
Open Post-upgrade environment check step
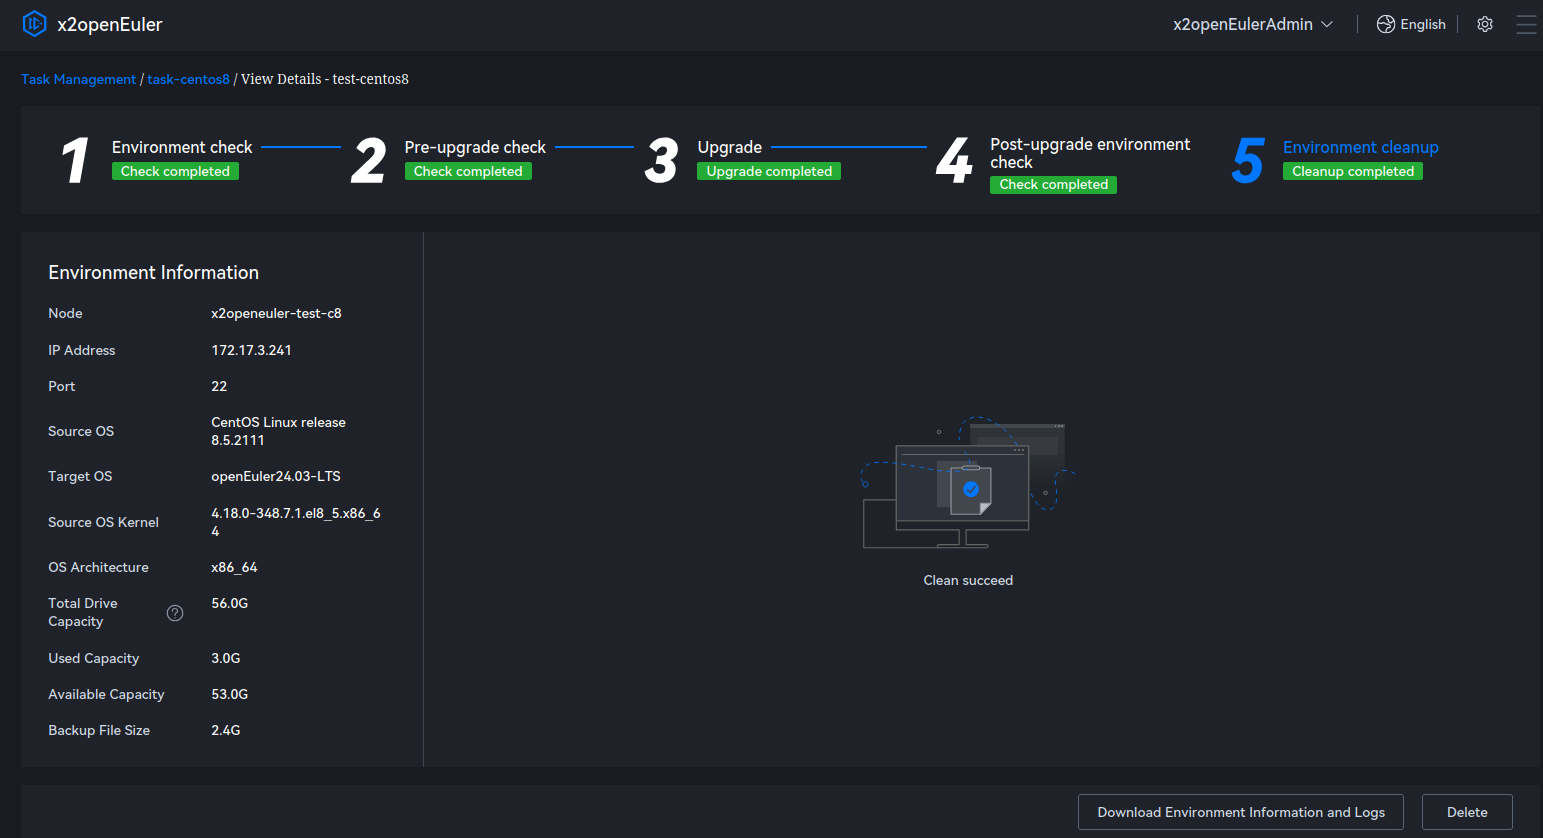click(x=1089, y=153)
